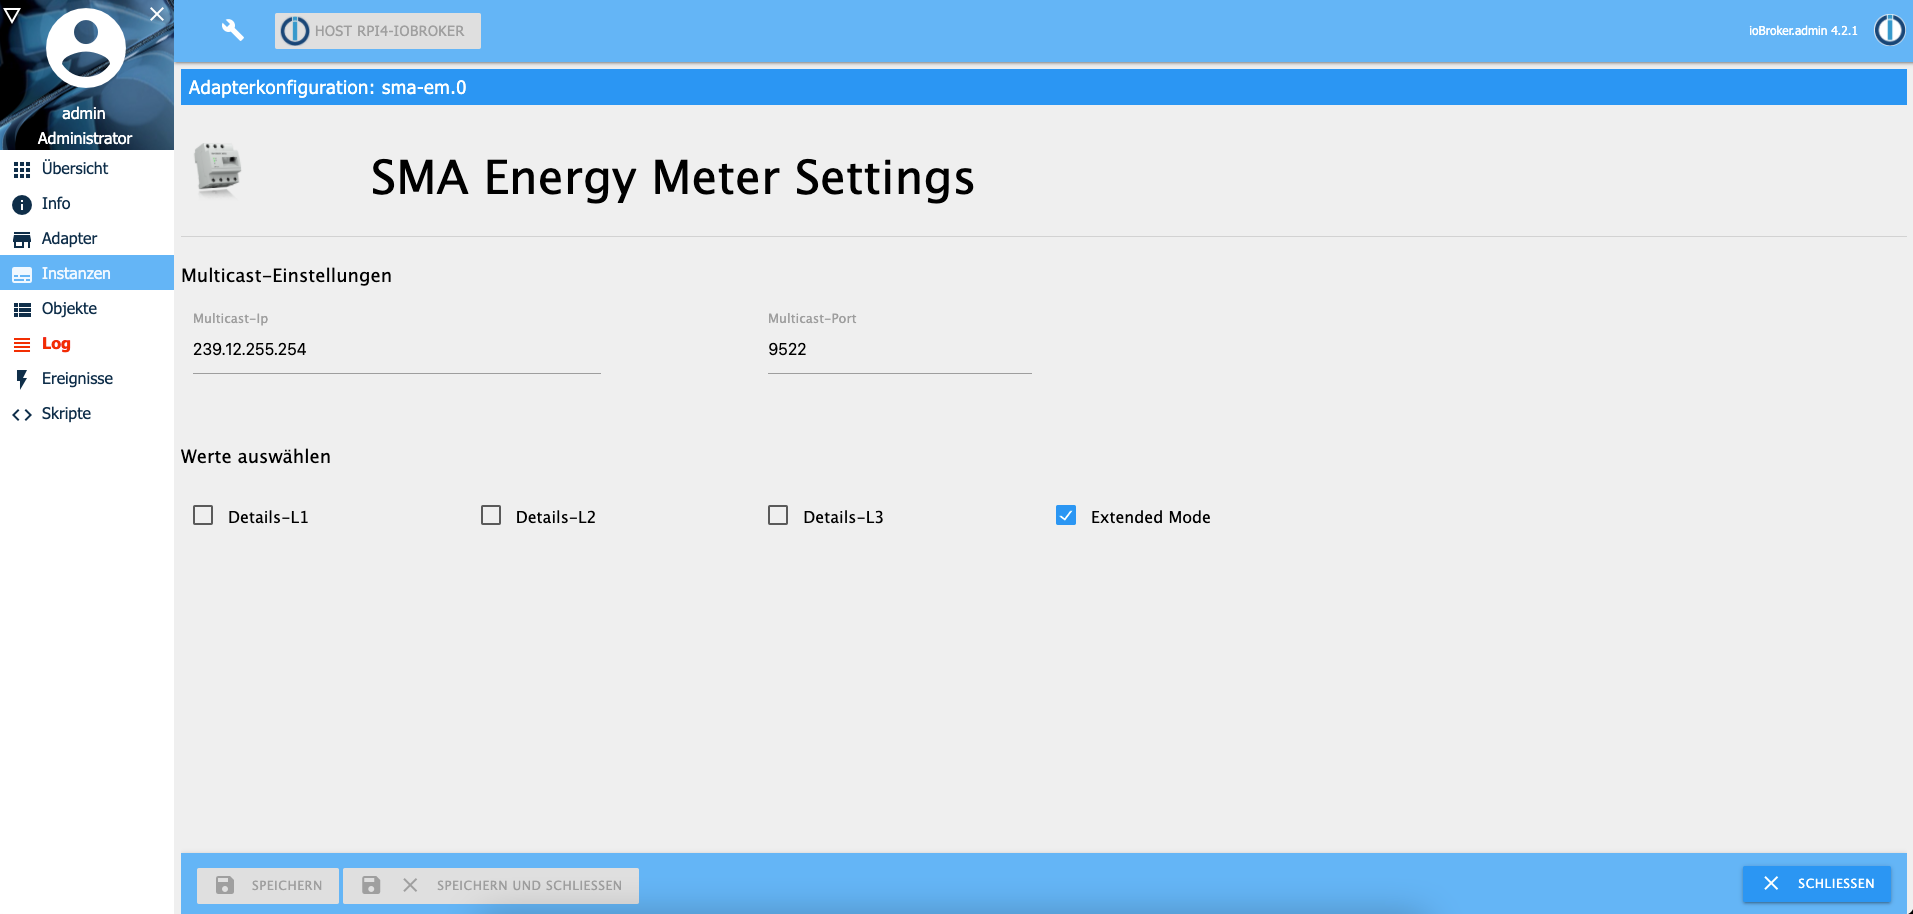Viewport: 1913px width, 914px height.
Task: Click the Adapter store icon
Action: point(22,240)
